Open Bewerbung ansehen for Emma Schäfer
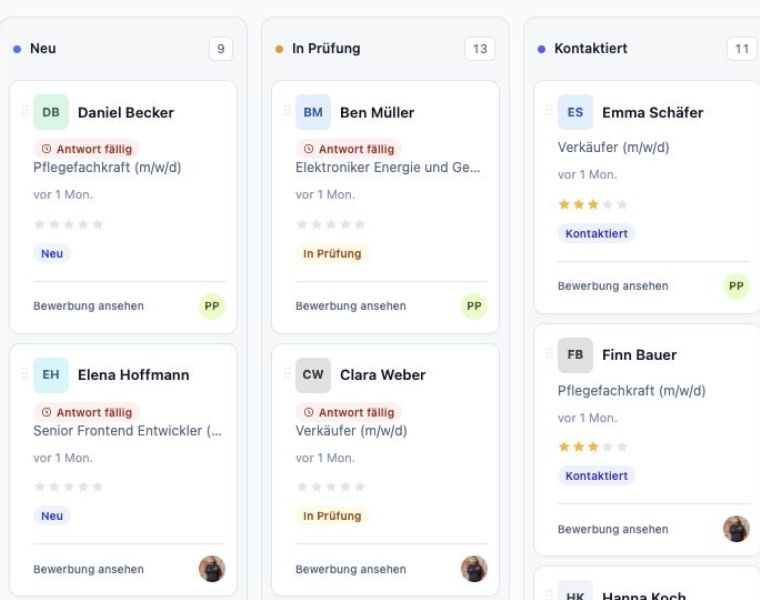760x600 pixels. coord(613,286)
